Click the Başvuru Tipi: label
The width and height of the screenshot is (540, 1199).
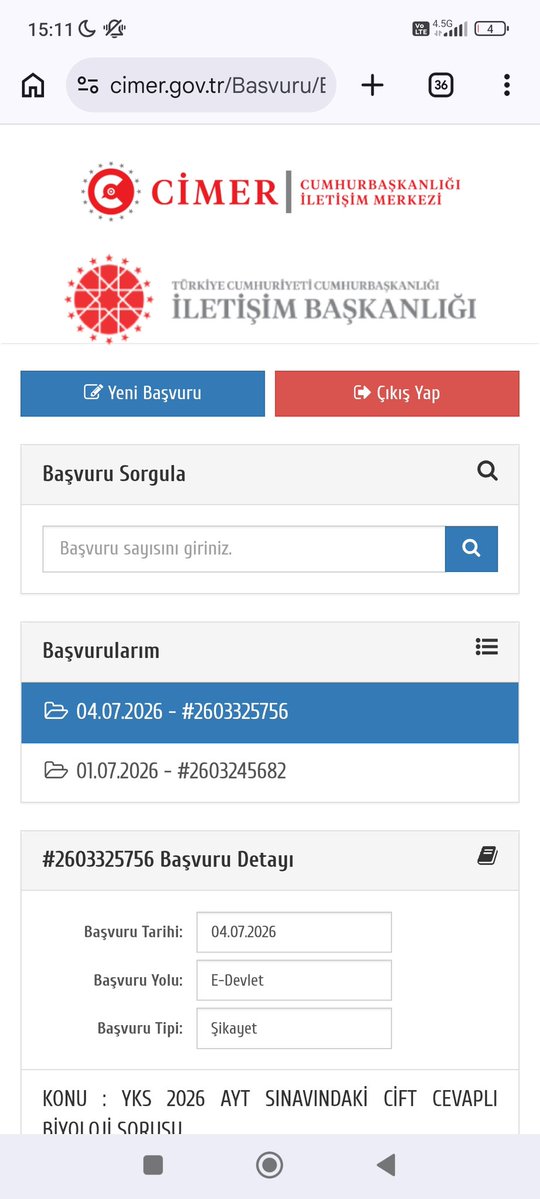[140, 1028]
